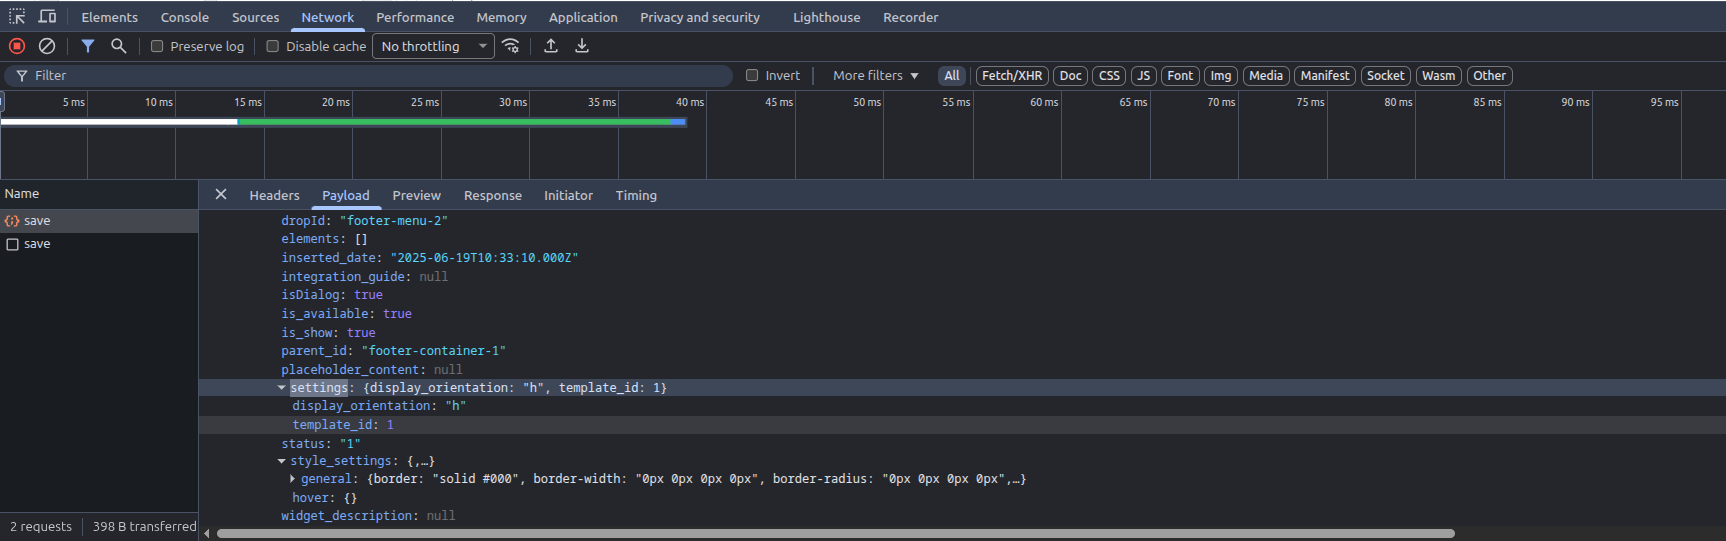
Task: Click the horizontal payload scrollbar
Action: tap(835, 533)
